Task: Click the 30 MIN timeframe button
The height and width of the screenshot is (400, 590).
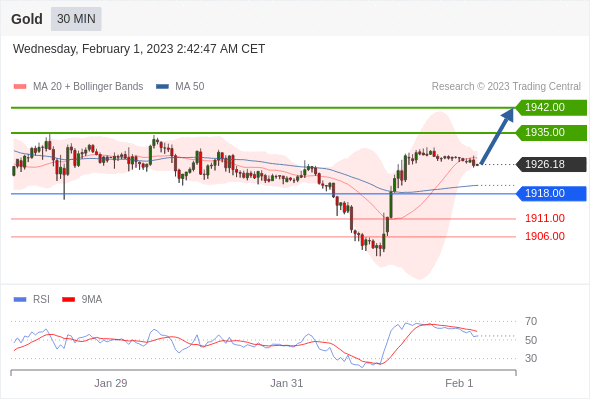Action: [x=76, y=19]
